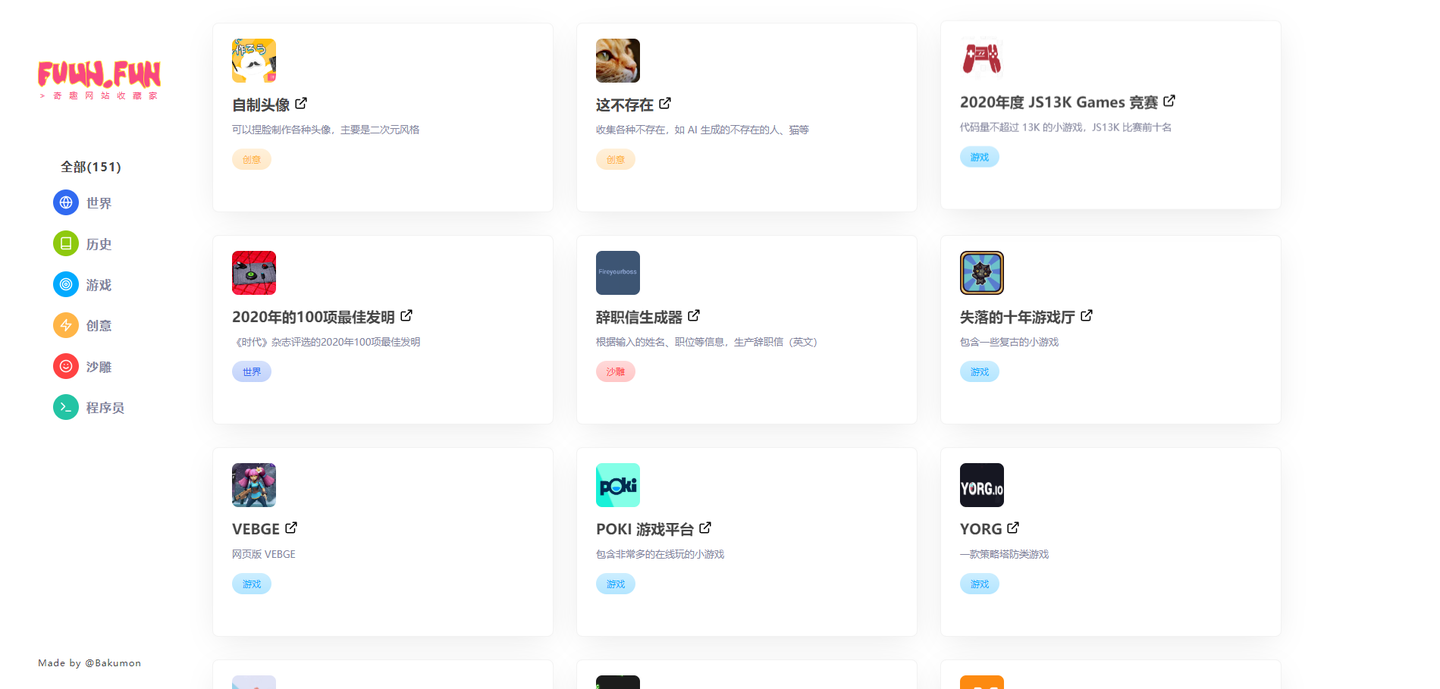Screen dimensions: 1440x689
Task: Select the 创意 sidebar label
Action: 99,326
